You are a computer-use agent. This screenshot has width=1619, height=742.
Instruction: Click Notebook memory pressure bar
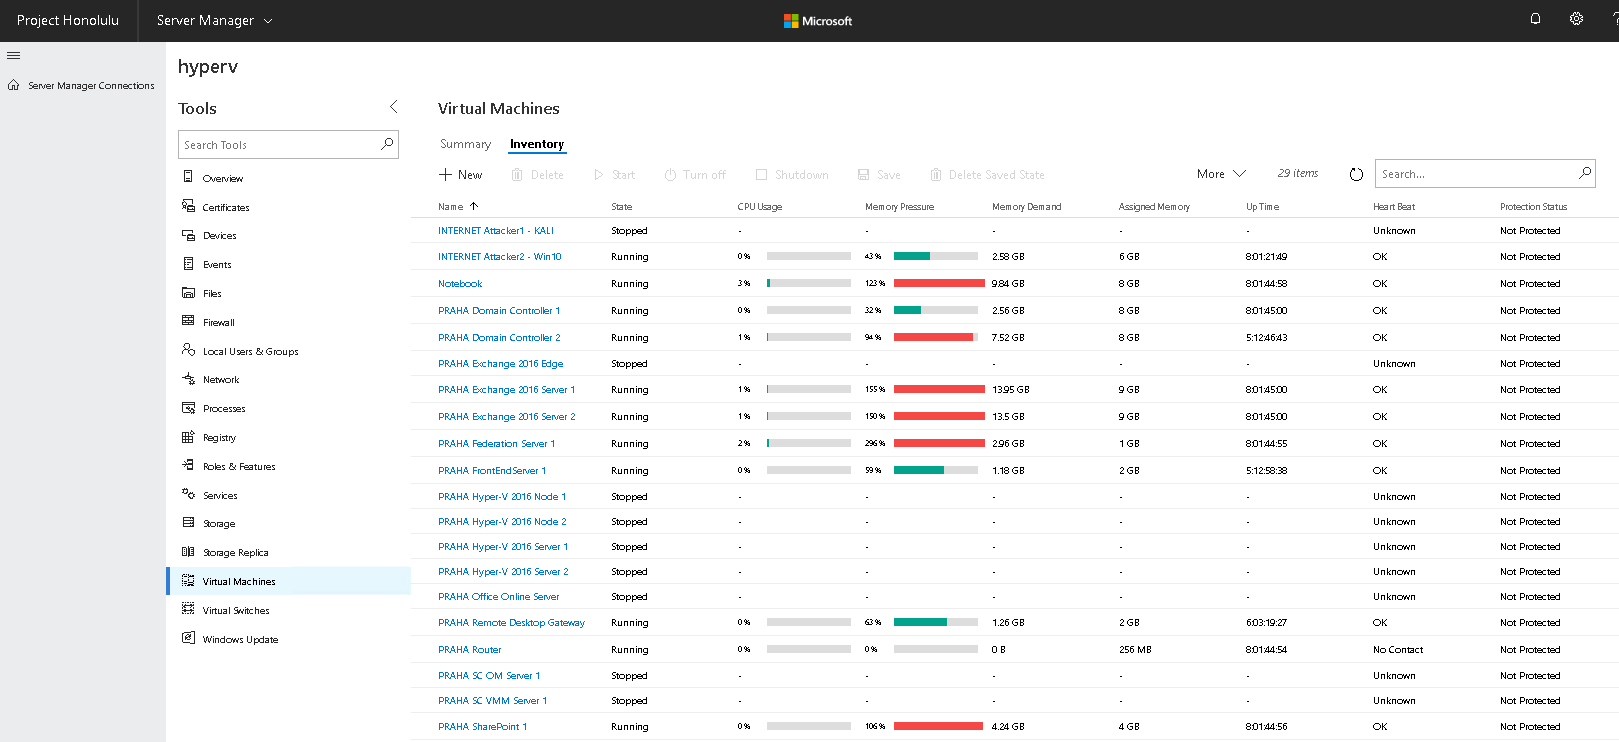(x=939, y=283)
